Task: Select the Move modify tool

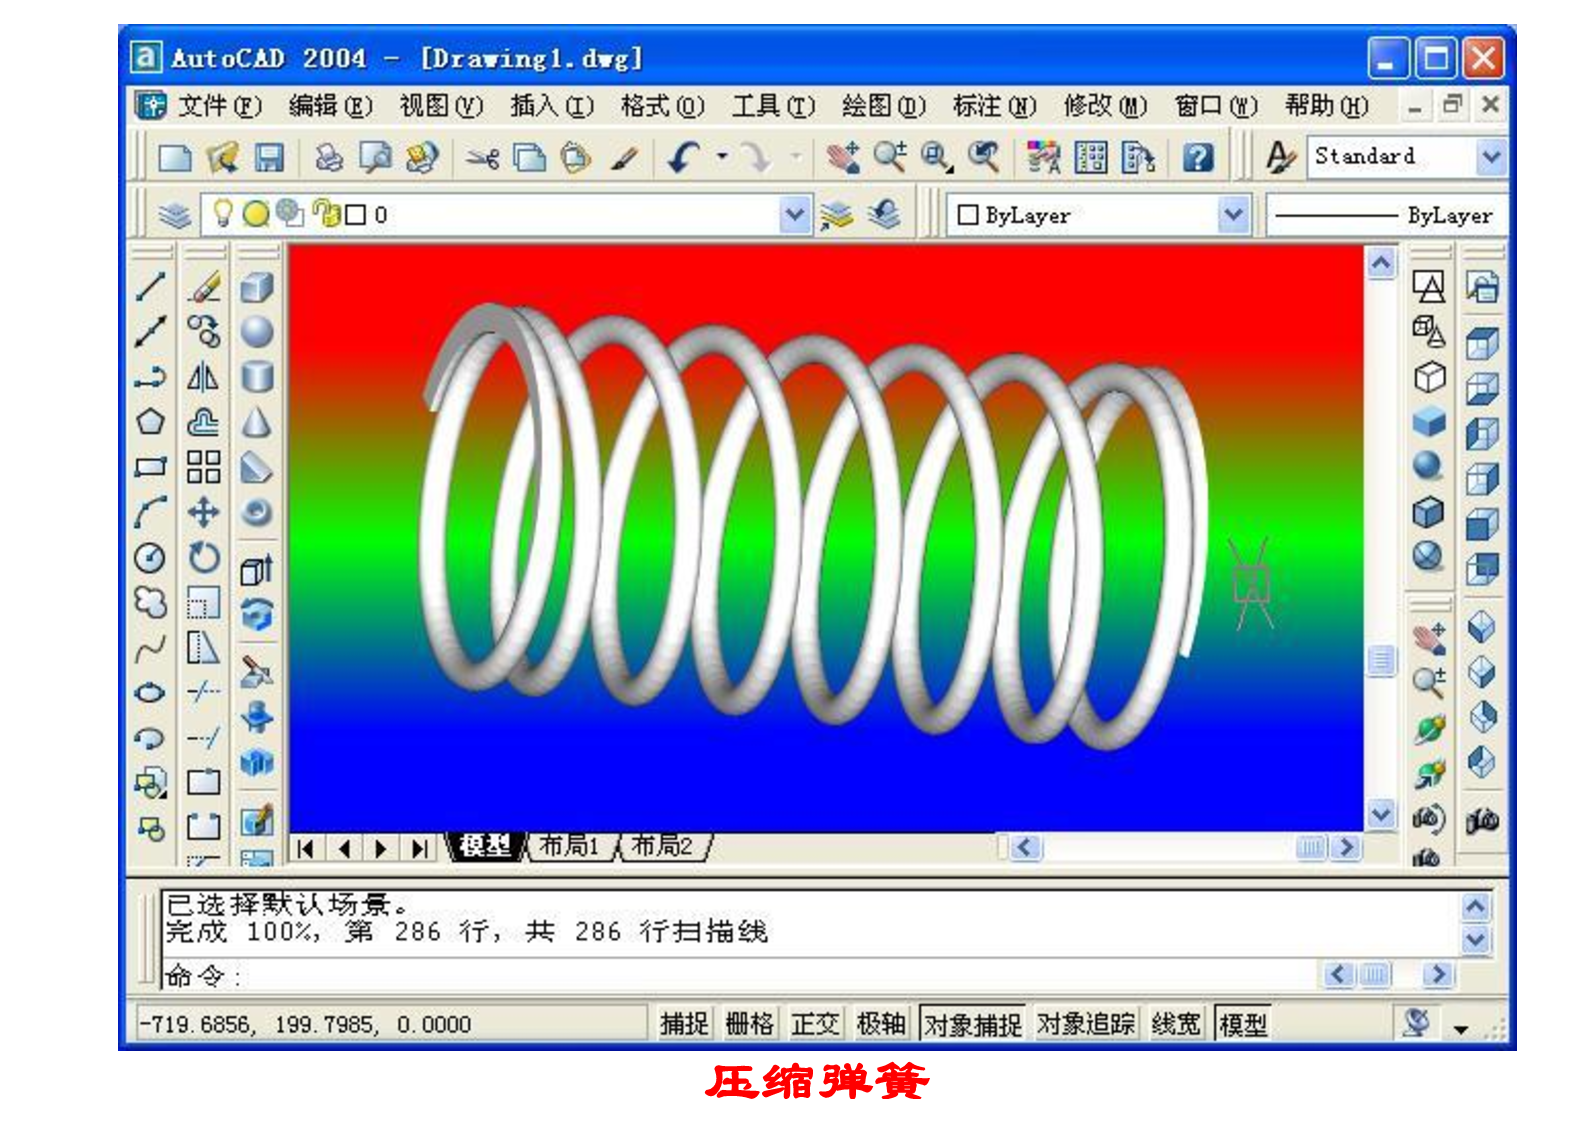Action: 204,512
